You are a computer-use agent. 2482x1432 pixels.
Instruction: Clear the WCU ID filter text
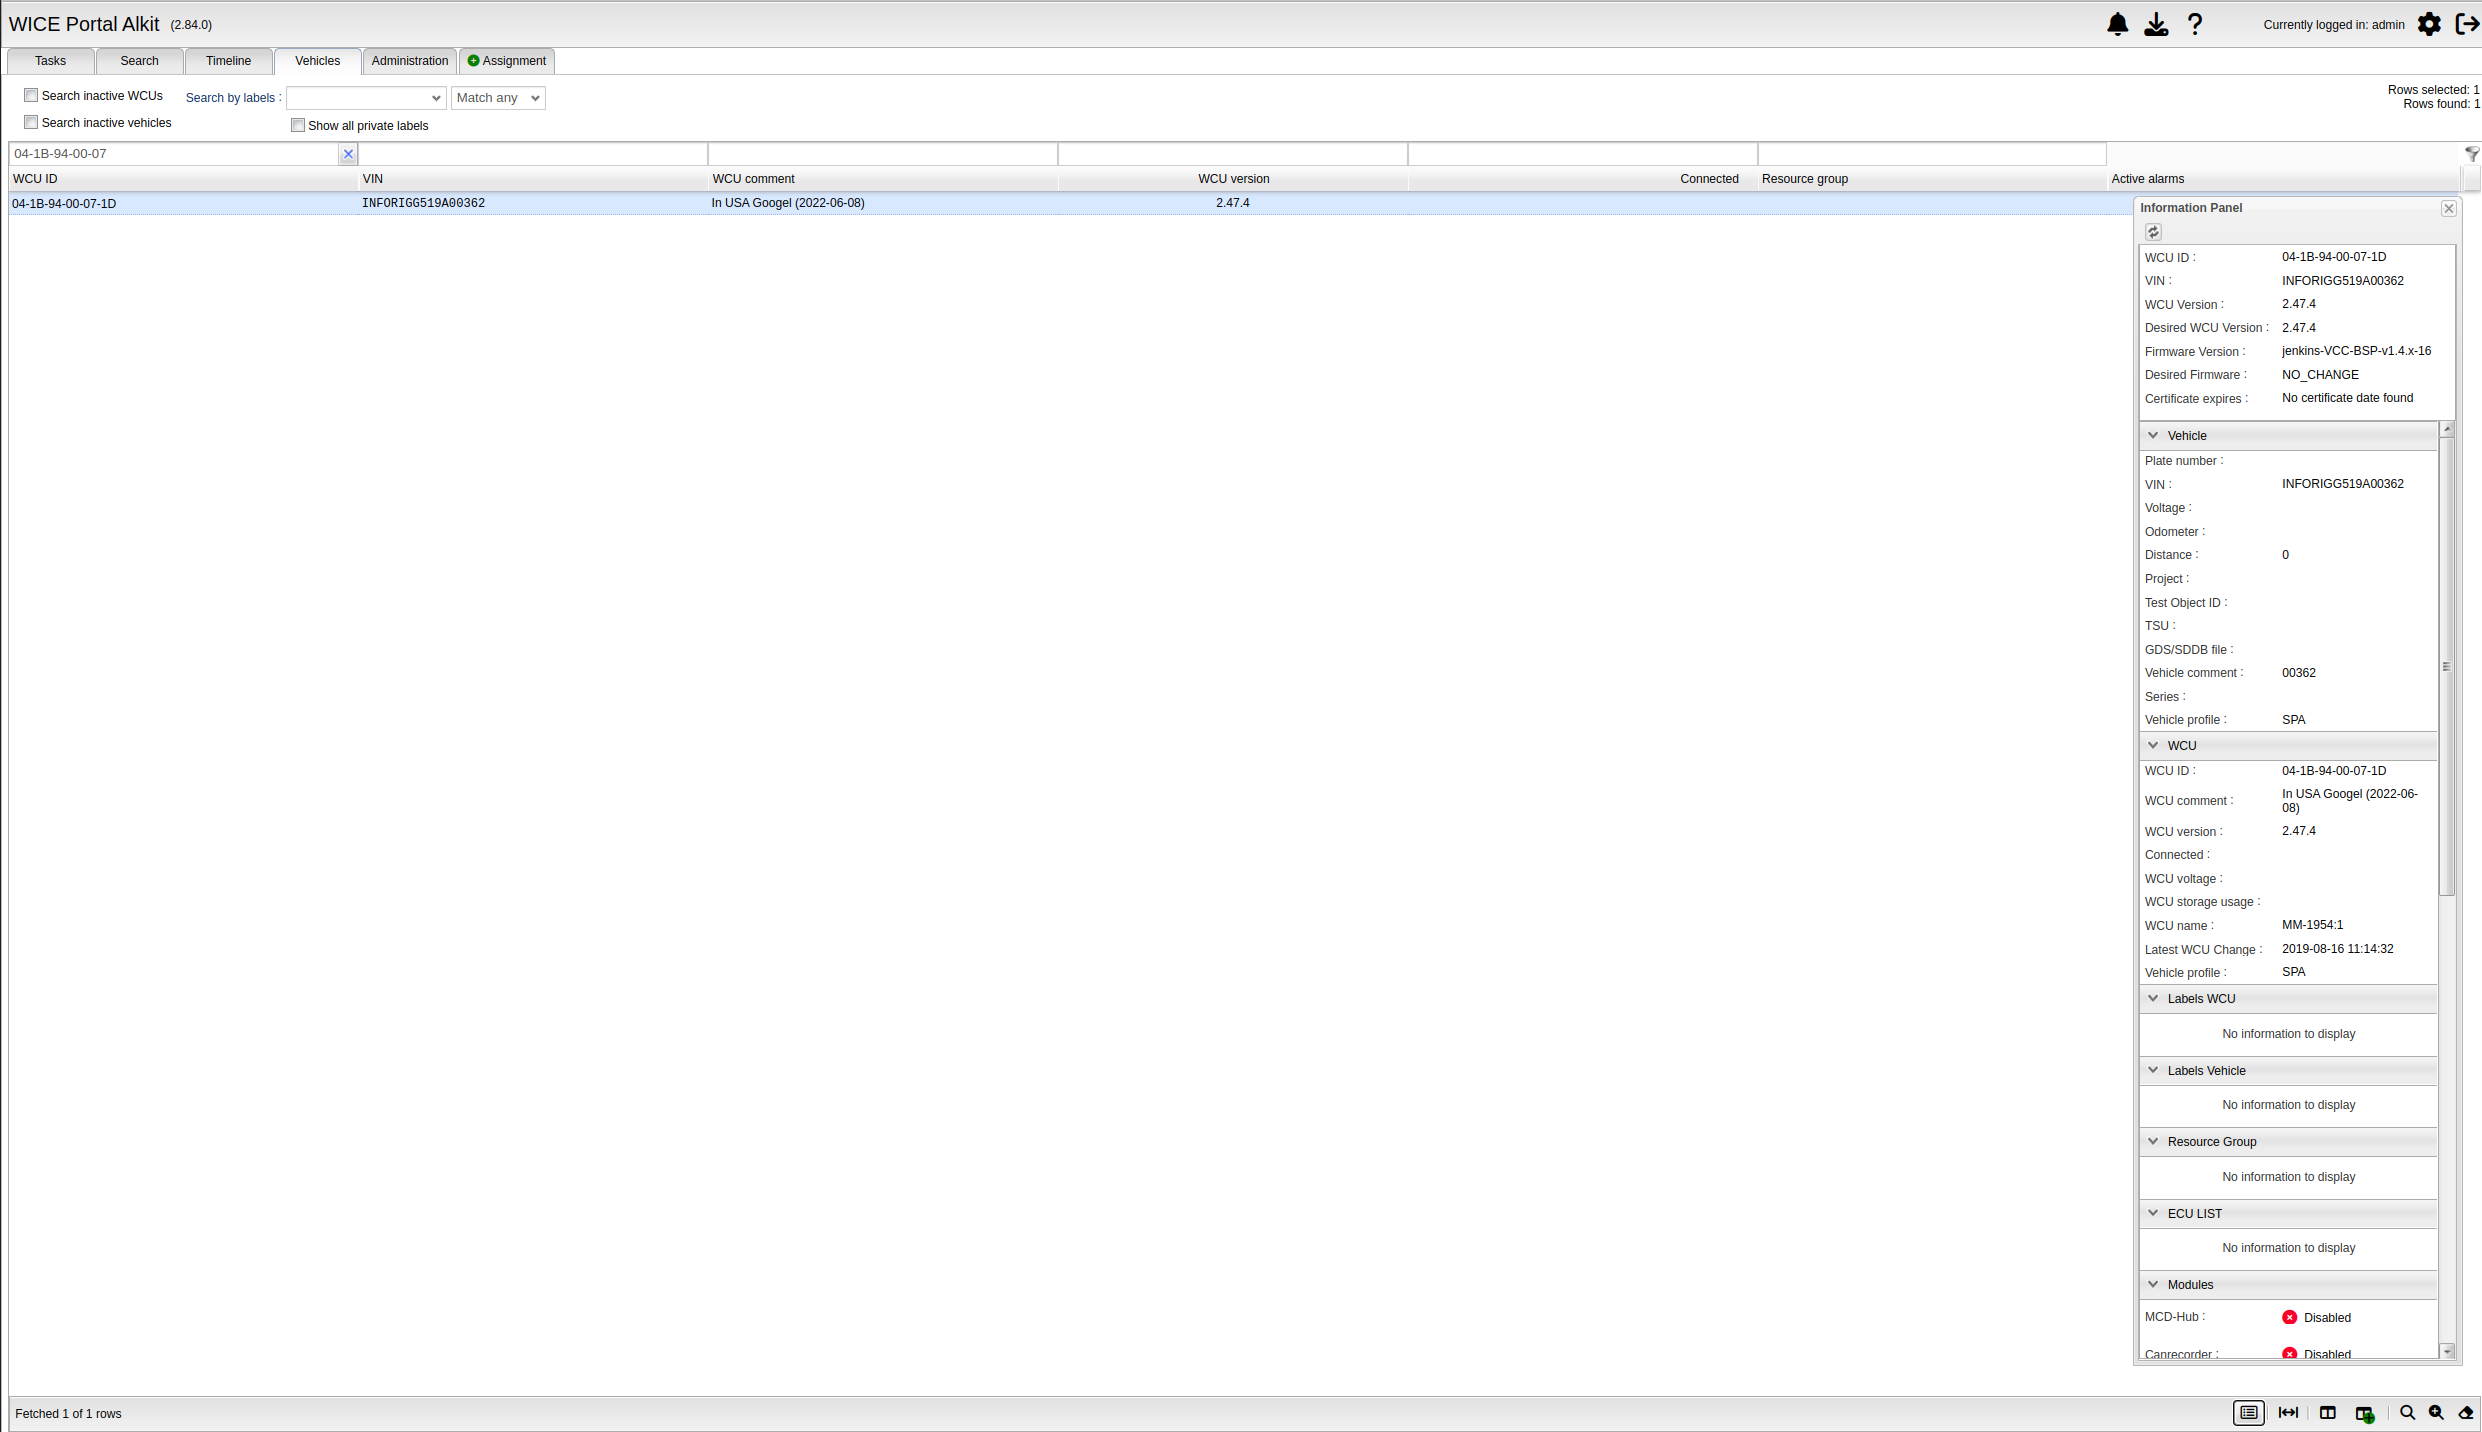click(348, 154)
